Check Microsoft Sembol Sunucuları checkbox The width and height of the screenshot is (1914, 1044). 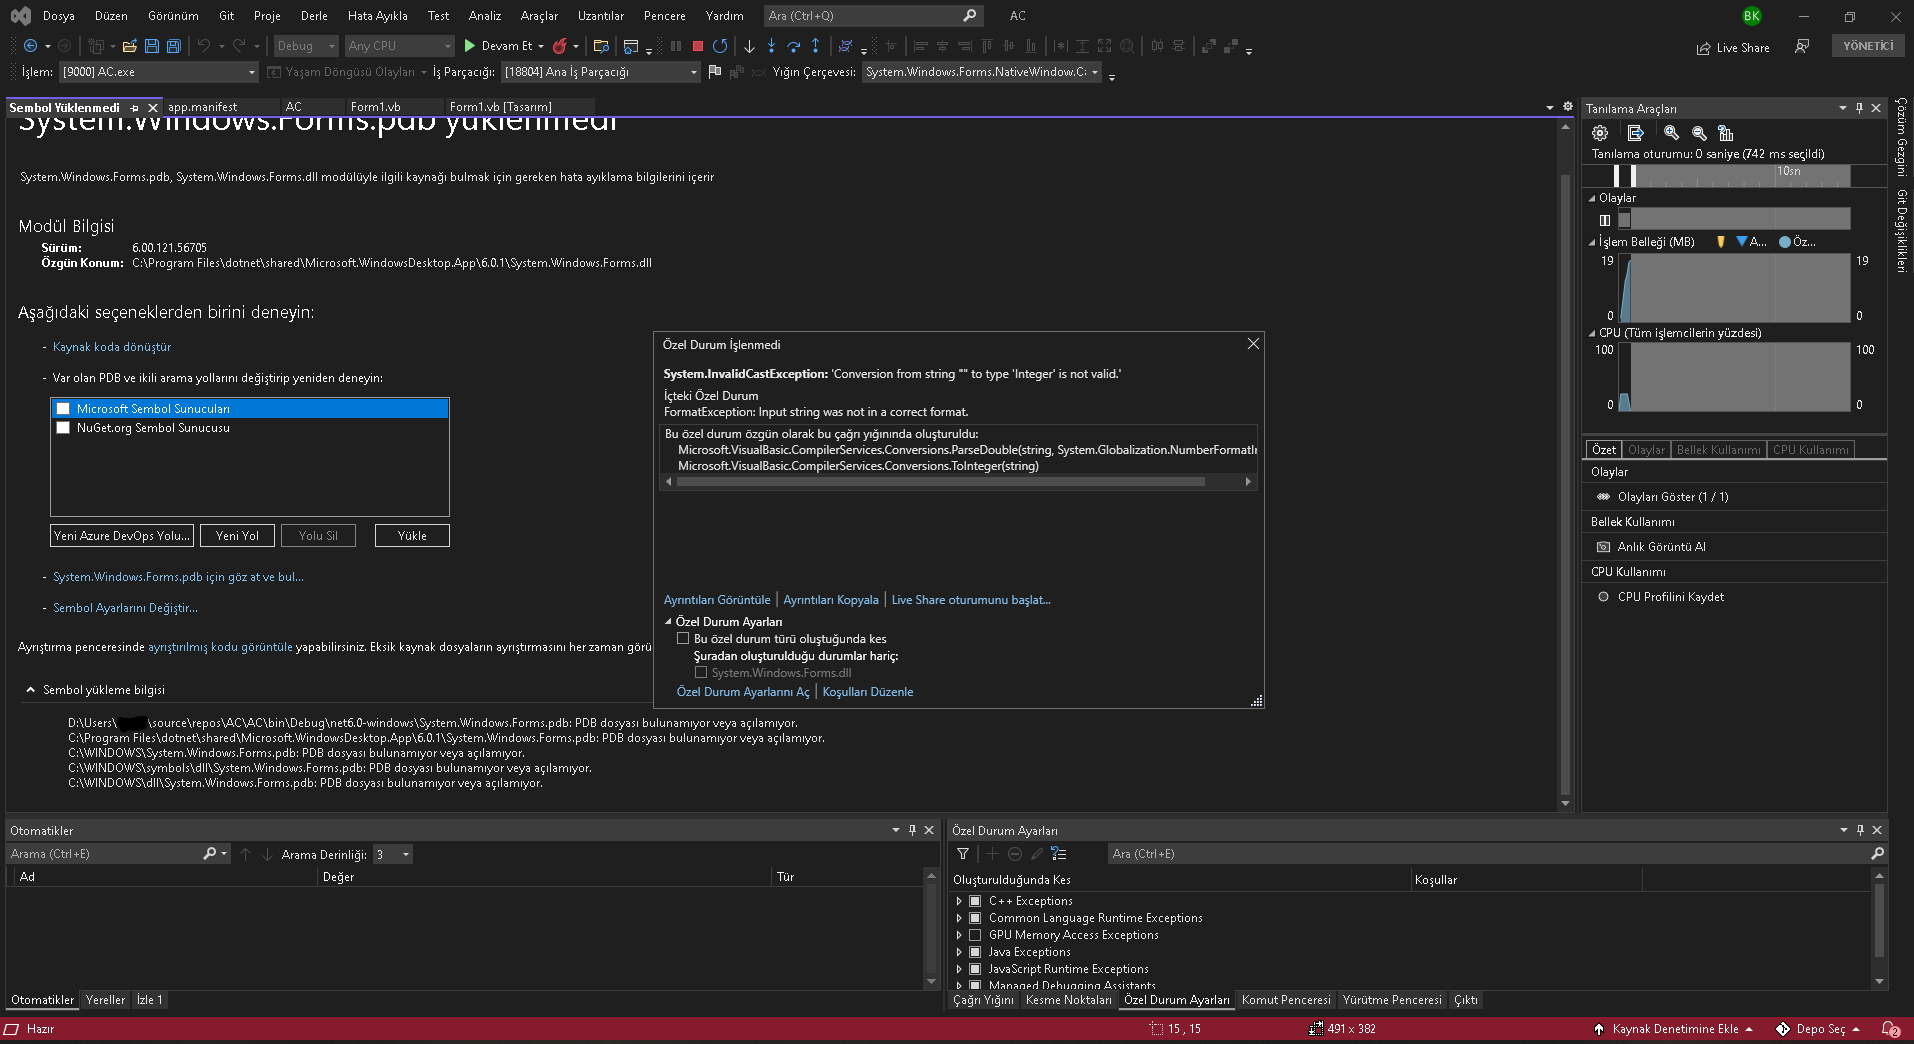click(x=63, y=409)
